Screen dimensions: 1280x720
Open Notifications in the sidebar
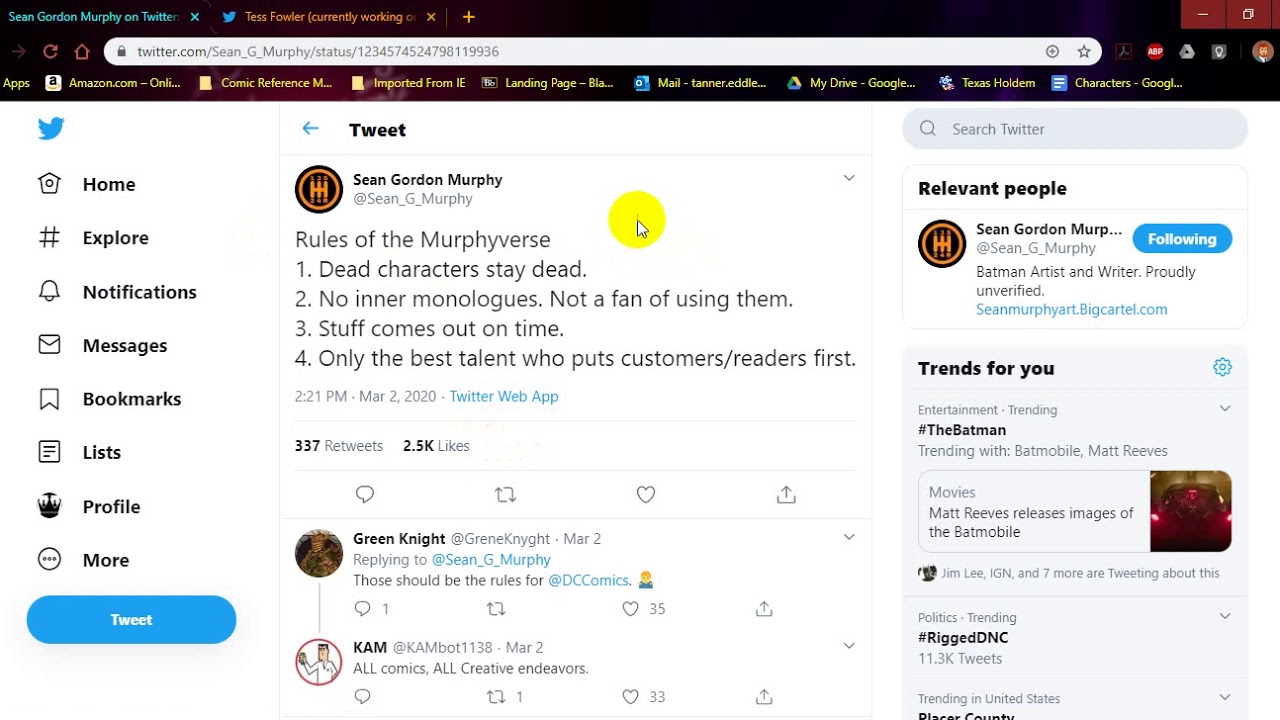pos(139,292)
